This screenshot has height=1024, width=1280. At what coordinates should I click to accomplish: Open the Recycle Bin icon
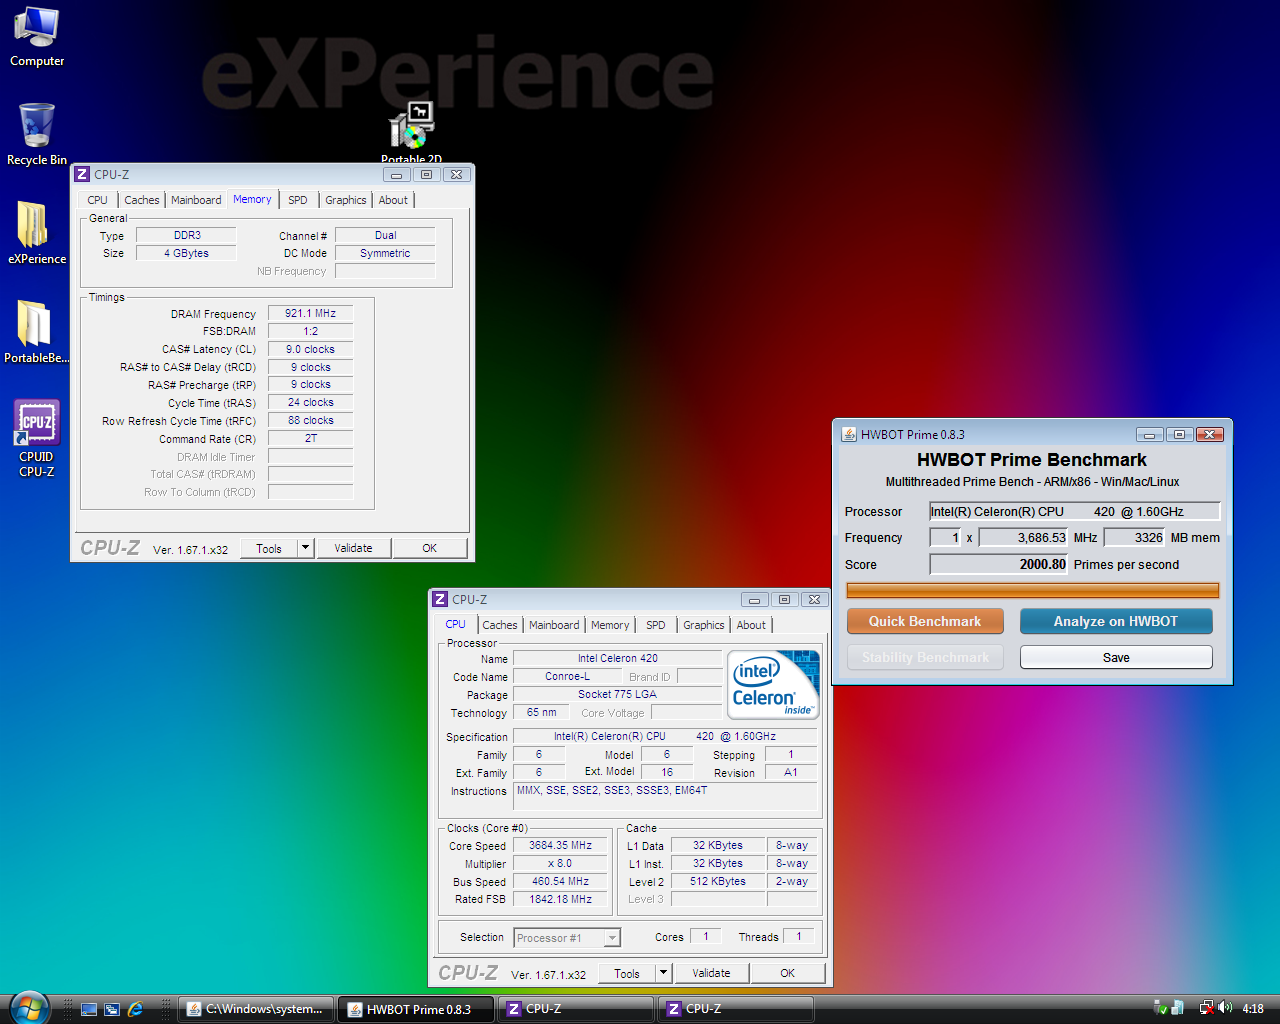pos(37,134)
